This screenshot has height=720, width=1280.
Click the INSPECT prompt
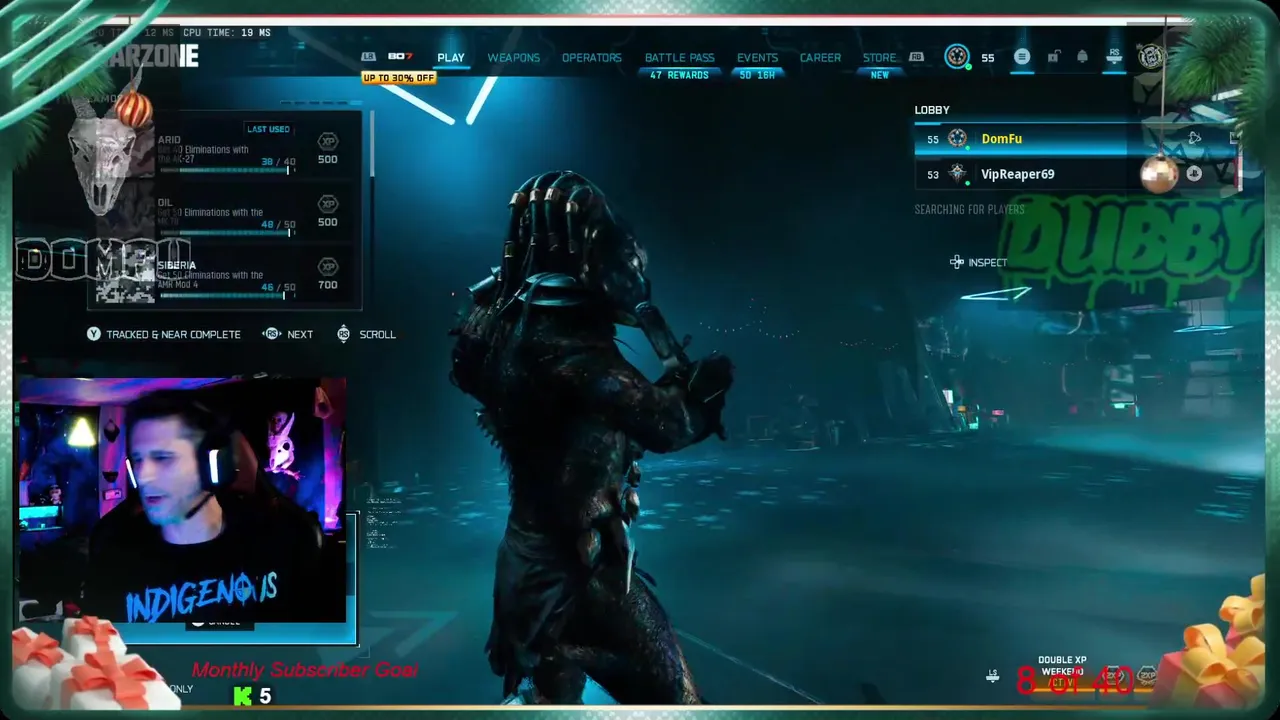[x=978, y=262]
